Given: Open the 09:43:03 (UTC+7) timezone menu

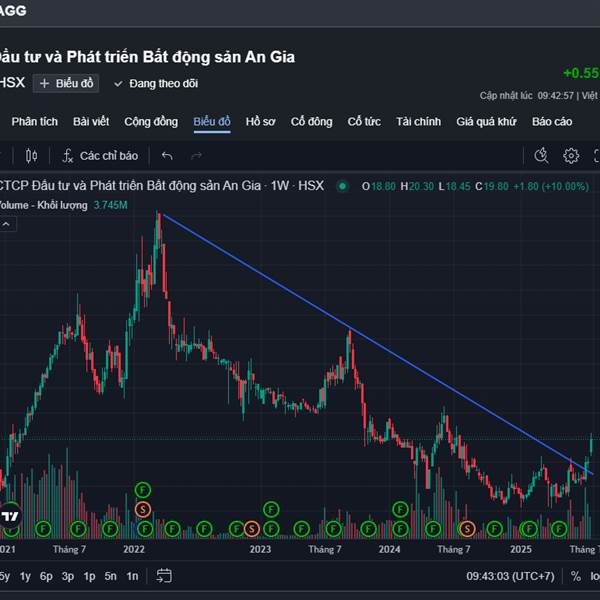Looking at the screenshot, I should click(510, 576).
